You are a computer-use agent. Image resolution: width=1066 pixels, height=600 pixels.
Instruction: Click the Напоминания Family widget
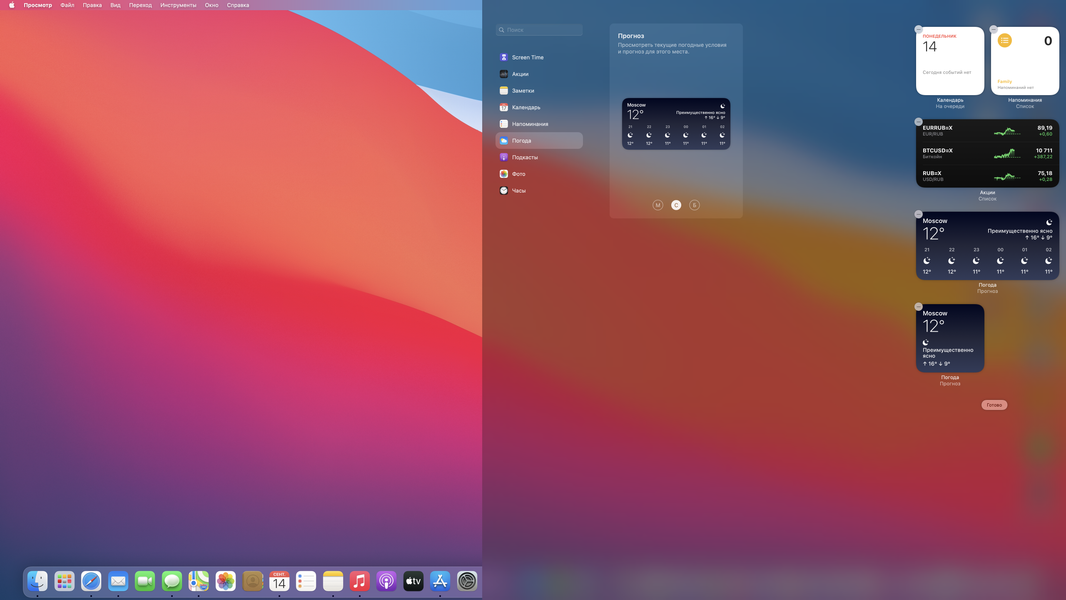pos(1025,61)
